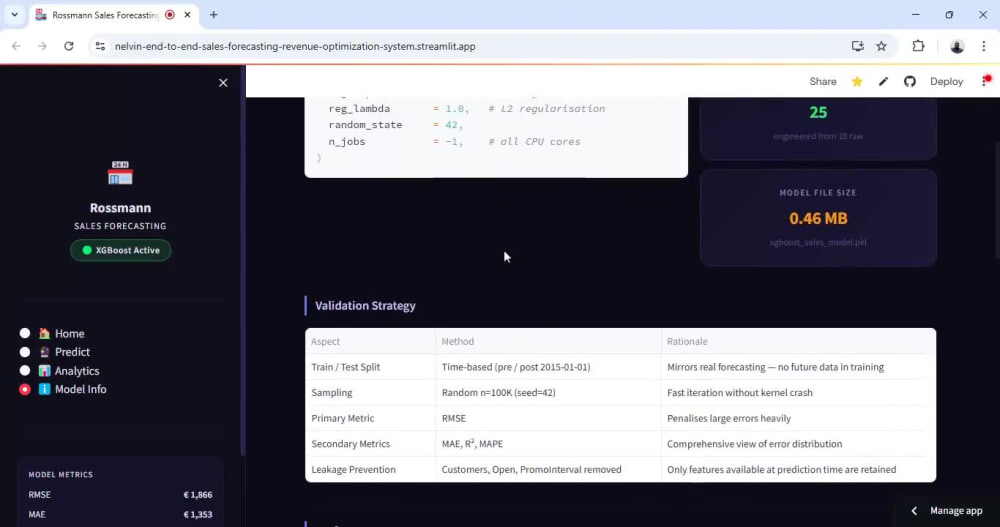
Task: Click the Time-based (pre / post 2015-01-01) cell
Action: point(548,367)
